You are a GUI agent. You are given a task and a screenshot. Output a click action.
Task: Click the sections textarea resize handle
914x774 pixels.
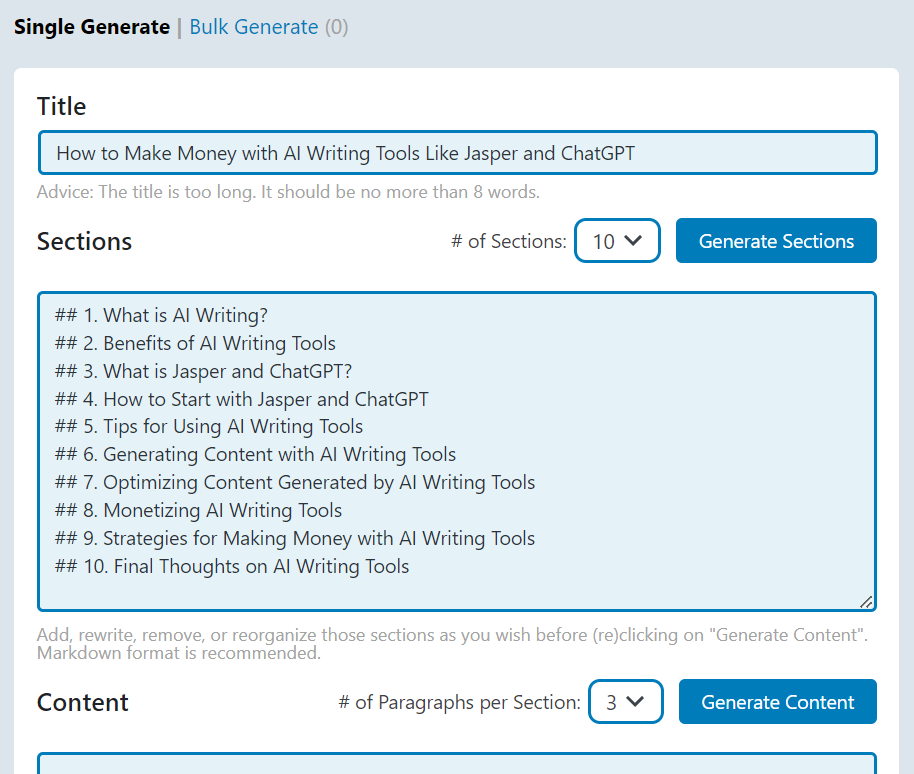click(867, 602)
